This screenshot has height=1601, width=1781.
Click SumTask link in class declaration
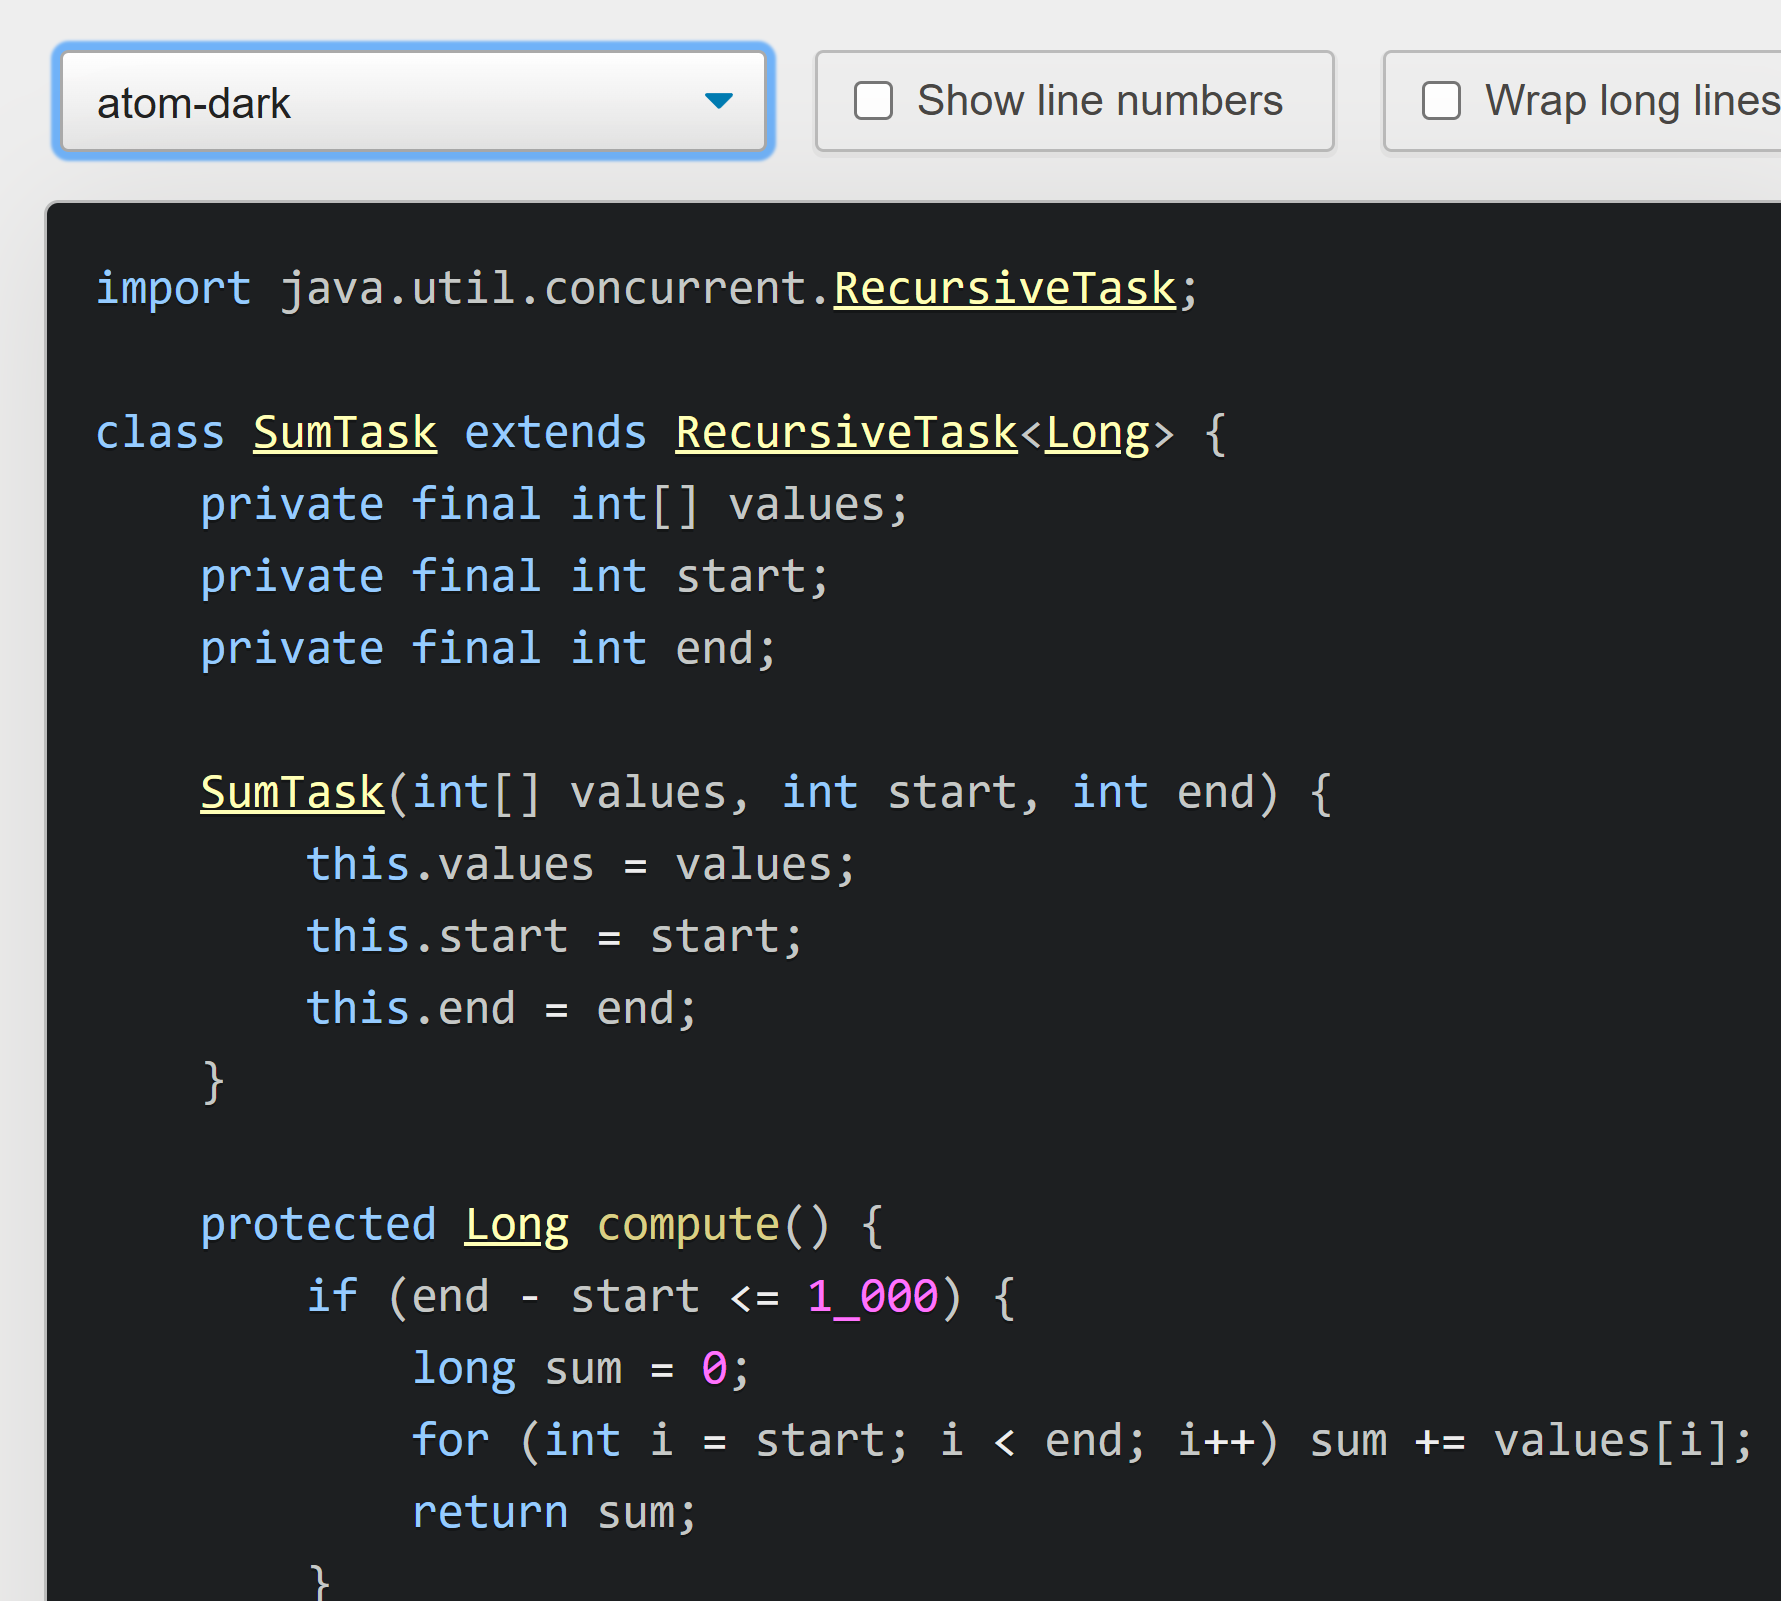tap(345, 433)
